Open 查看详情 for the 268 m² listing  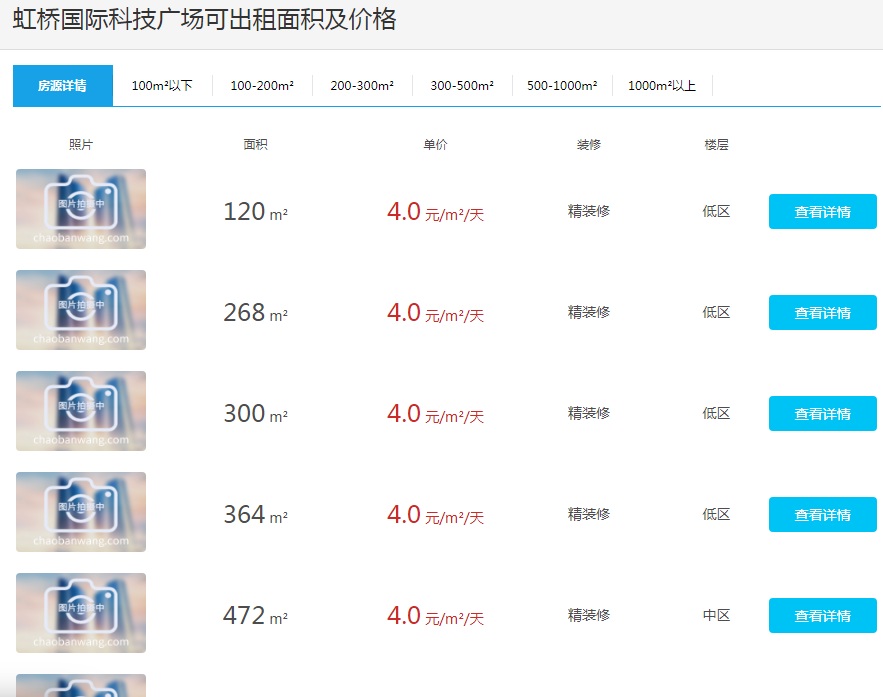[x=822, y=312]
